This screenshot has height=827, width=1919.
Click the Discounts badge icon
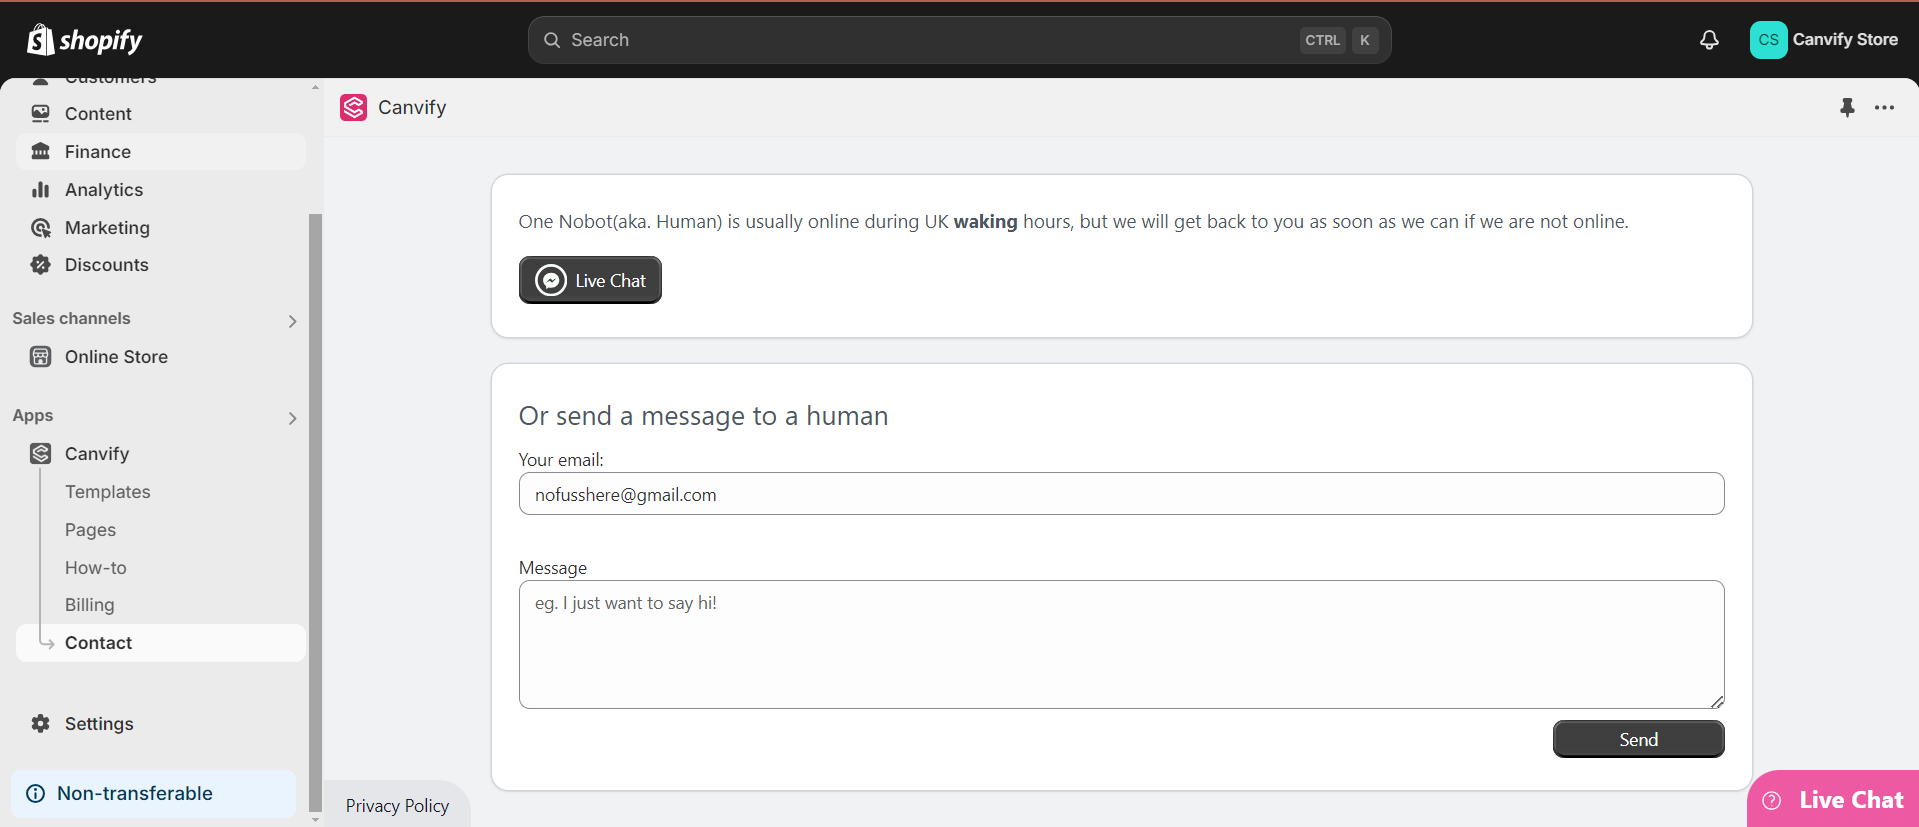click(40, 265)
